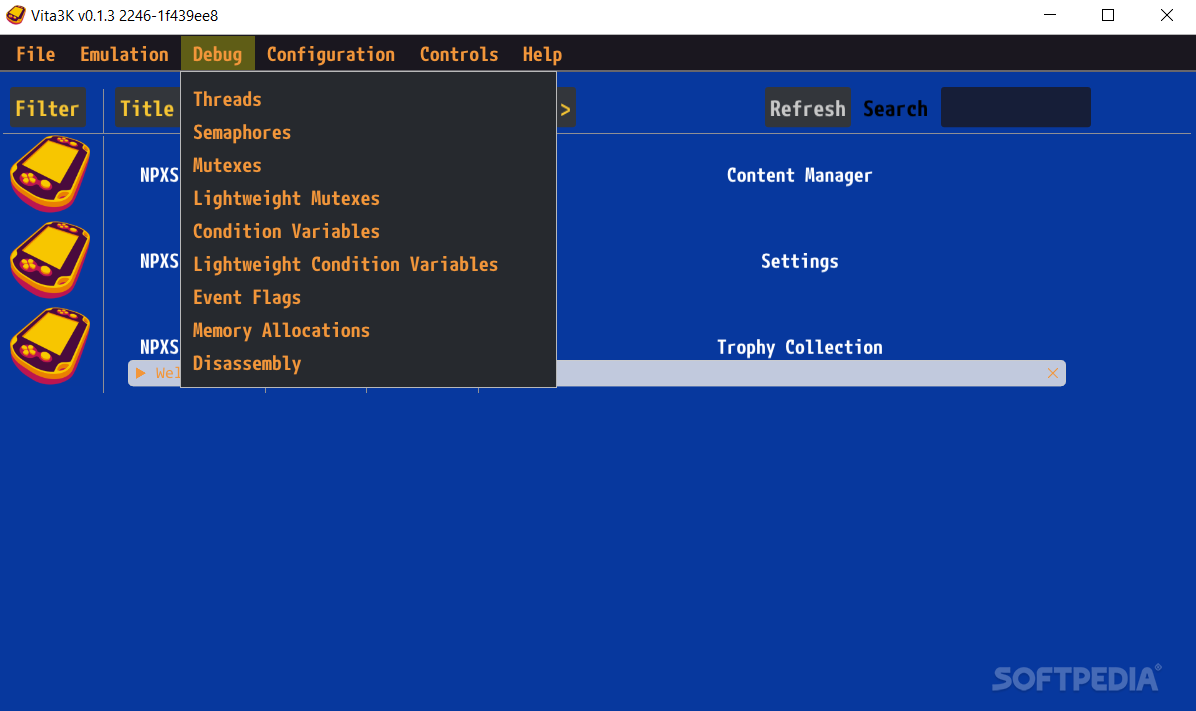Screen dimensions: 1196x711
Task: Click the orange arrow button beside the menu
Action: click(565, 108)
